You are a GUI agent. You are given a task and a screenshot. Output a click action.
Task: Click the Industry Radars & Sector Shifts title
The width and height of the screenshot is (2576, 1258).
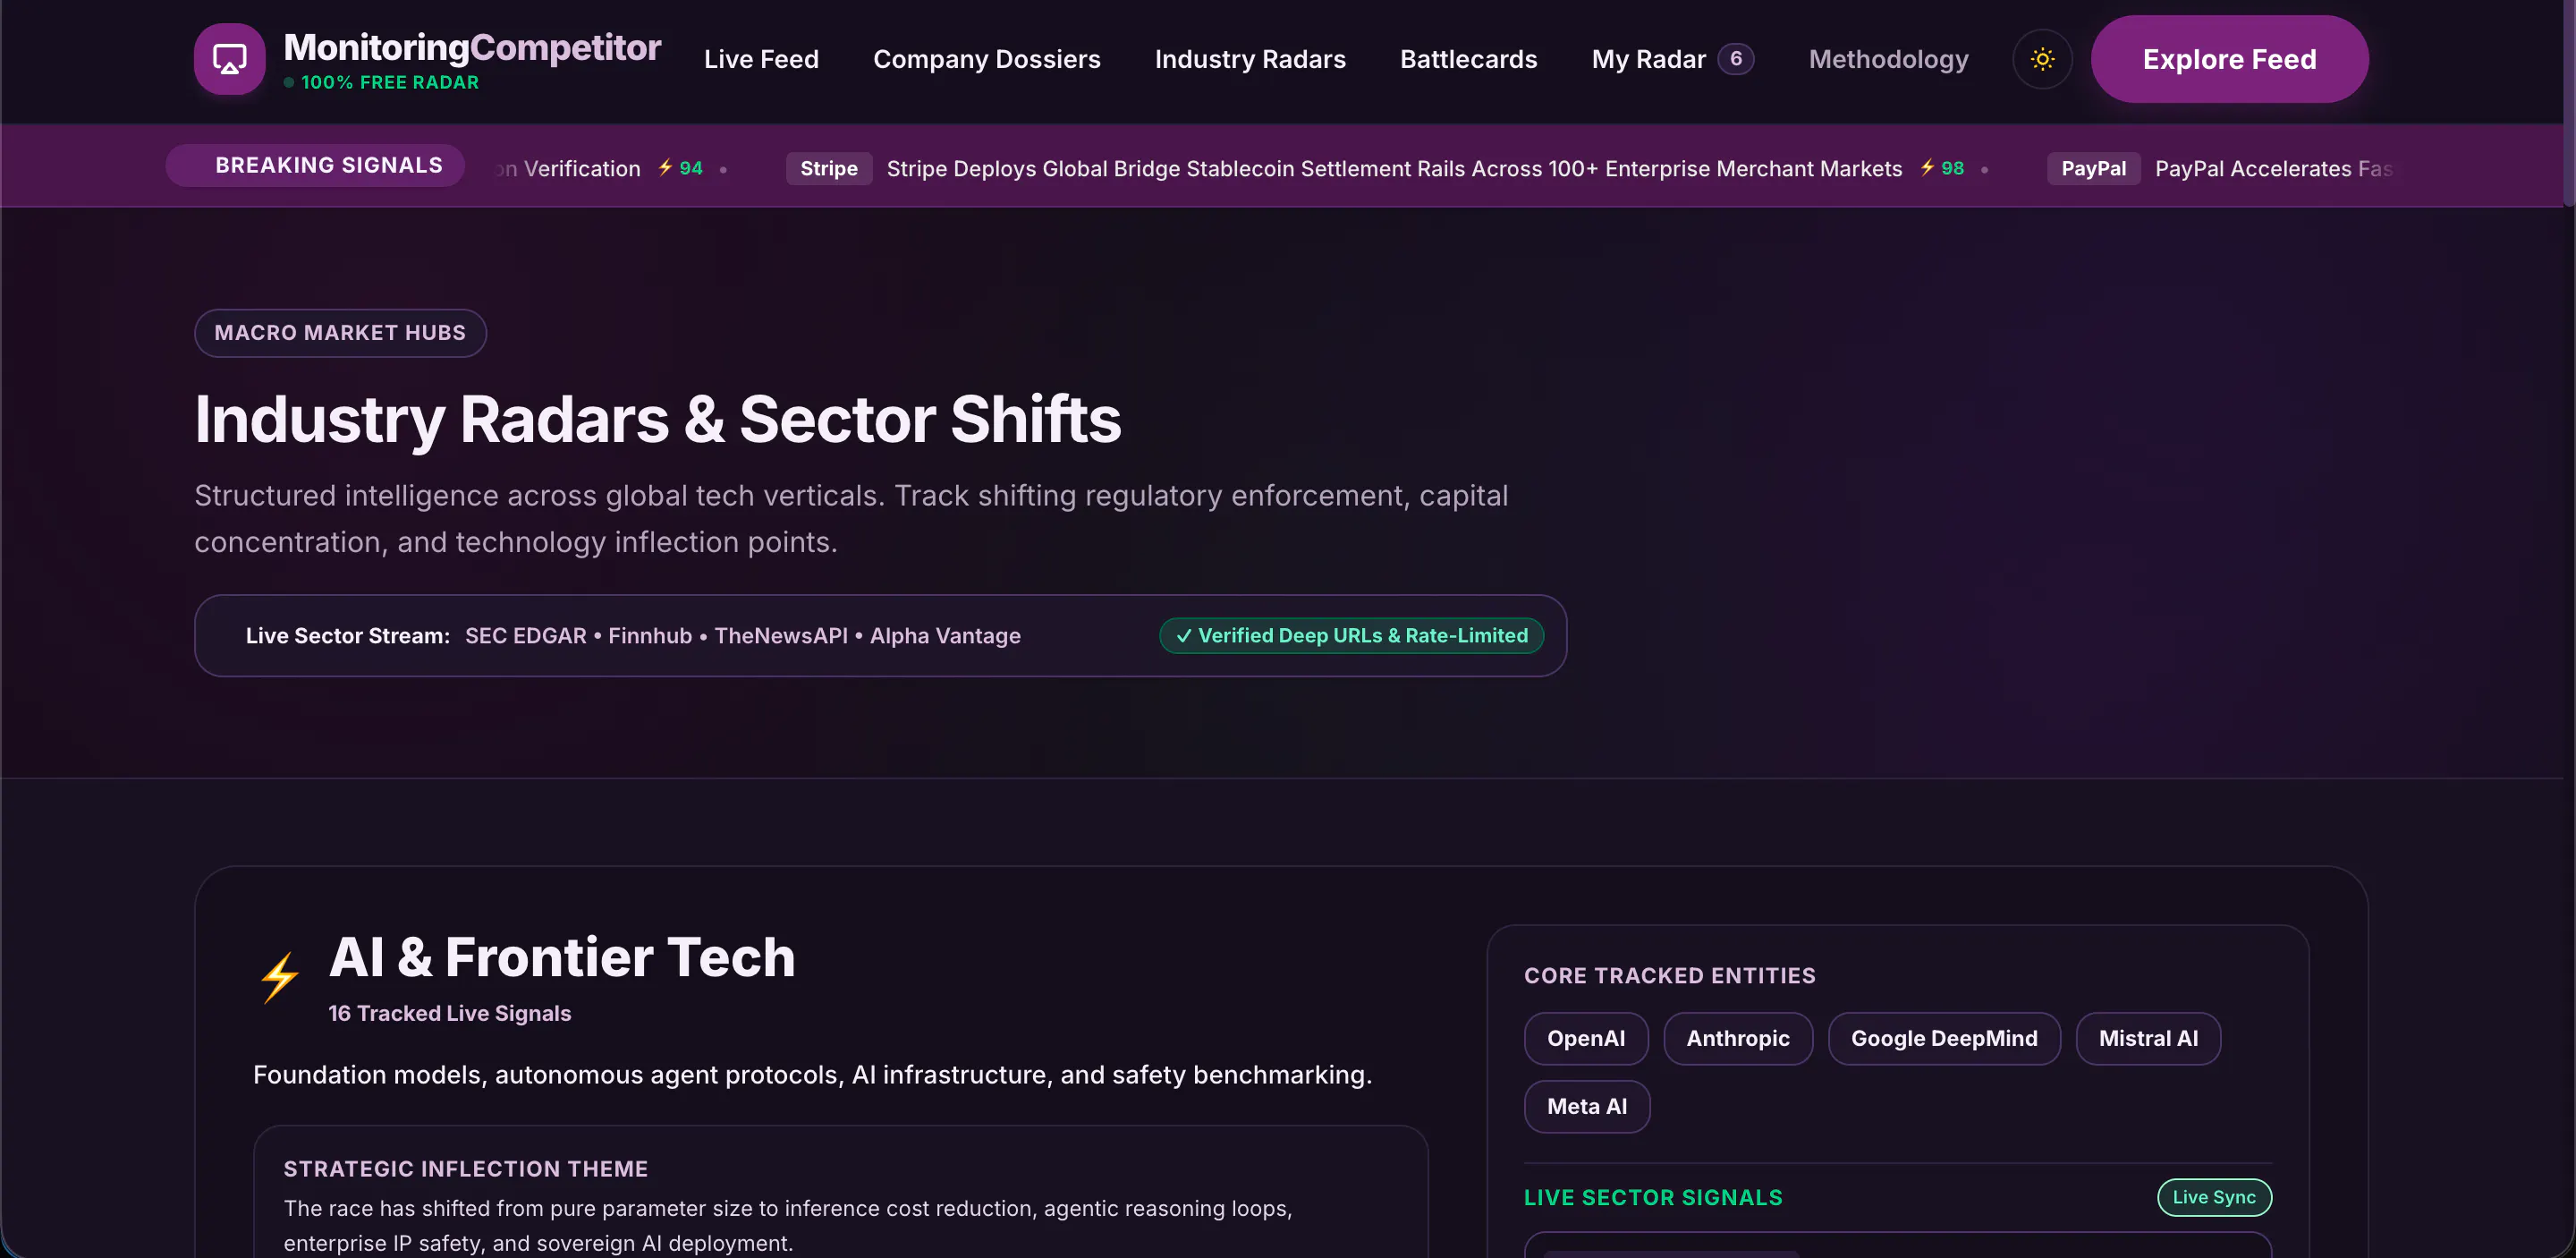[657, 419]
